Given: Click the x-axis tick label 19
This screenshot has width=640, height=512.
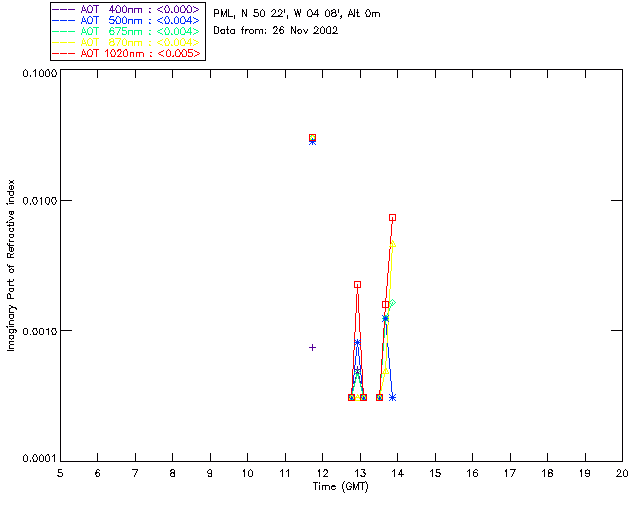Looking at the screenshot, I should (x=585, y=473).
